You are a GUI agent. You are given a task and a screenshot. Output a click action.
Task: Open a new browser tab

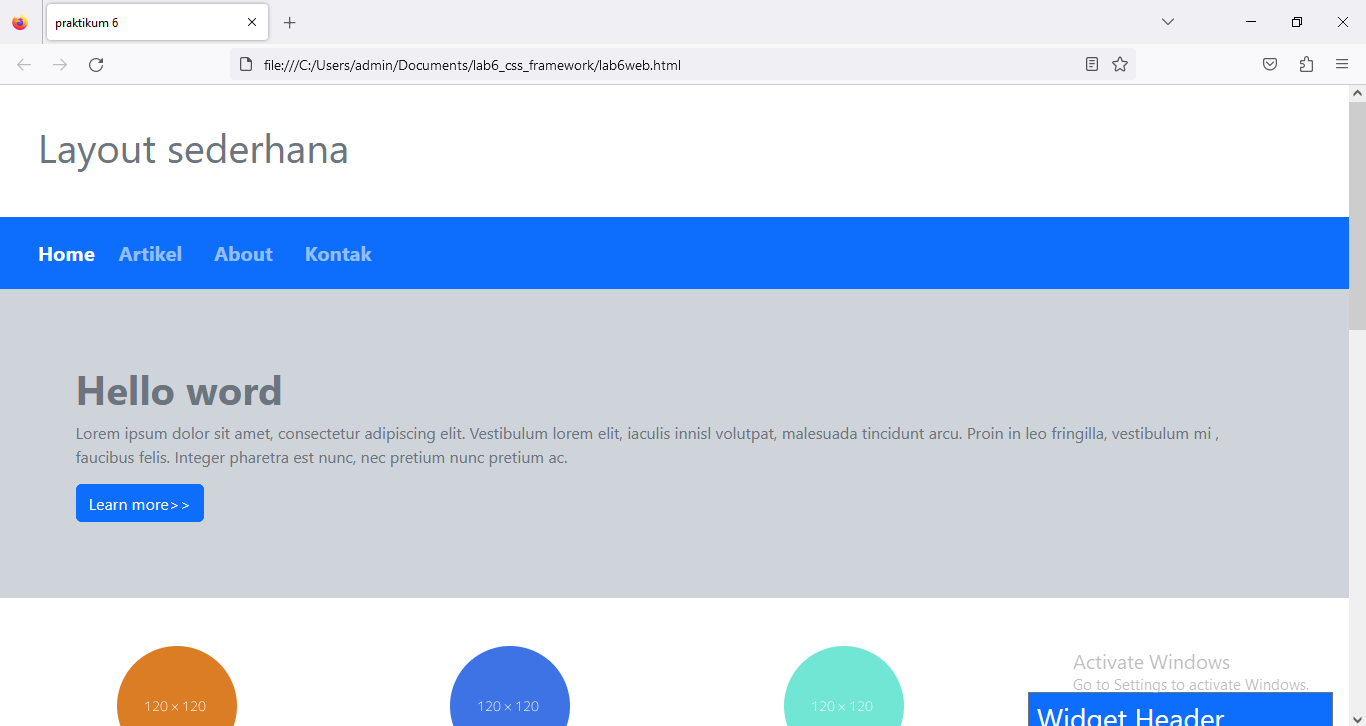tap(289, 21)
